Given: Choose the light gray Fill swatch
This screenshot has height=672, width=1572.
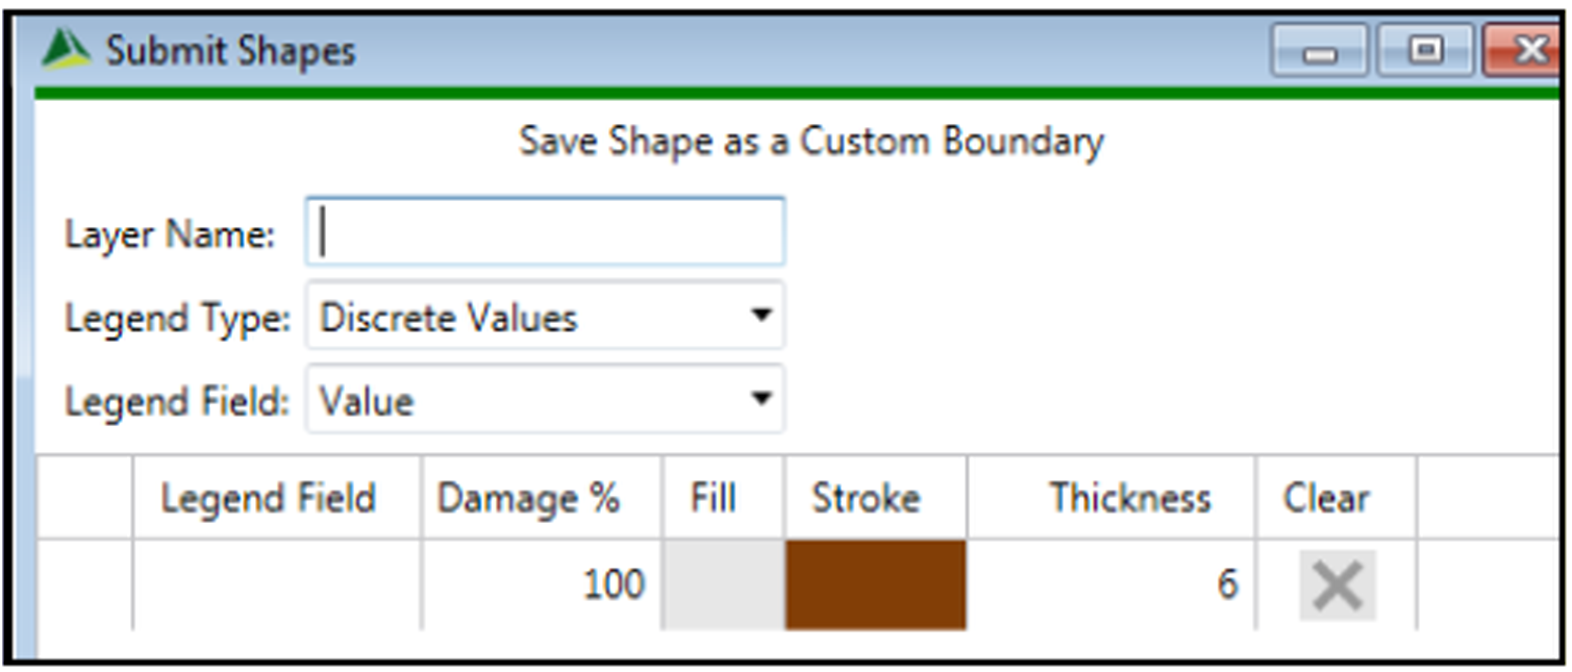Looking at the screenshot, I should pyautogui.click(x=723, y=585).
